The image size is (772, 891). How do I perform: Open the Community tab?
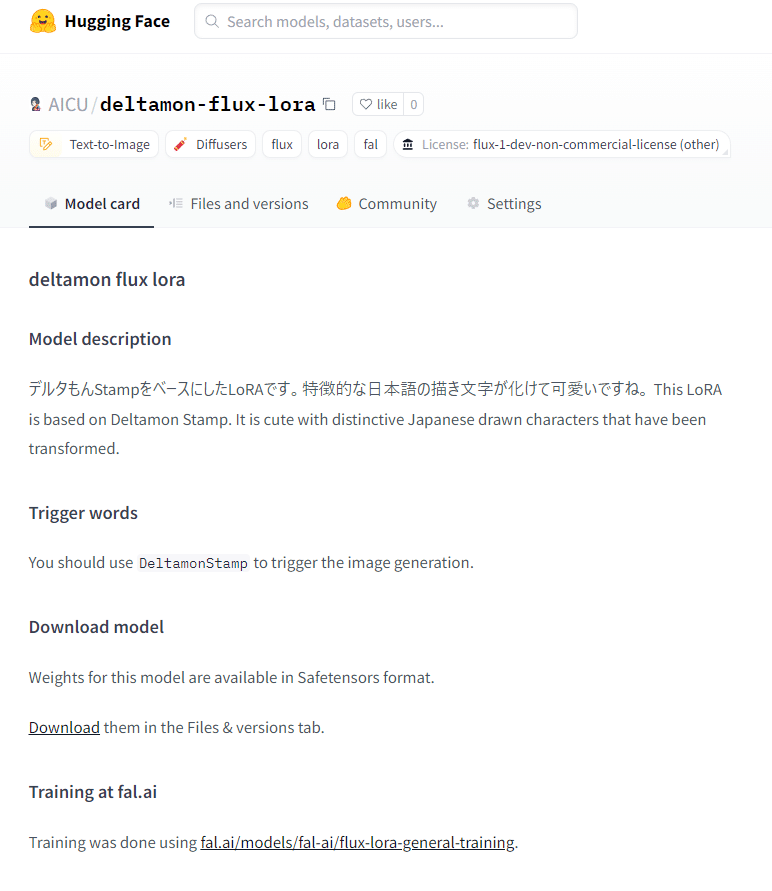(x=386, y=203)
